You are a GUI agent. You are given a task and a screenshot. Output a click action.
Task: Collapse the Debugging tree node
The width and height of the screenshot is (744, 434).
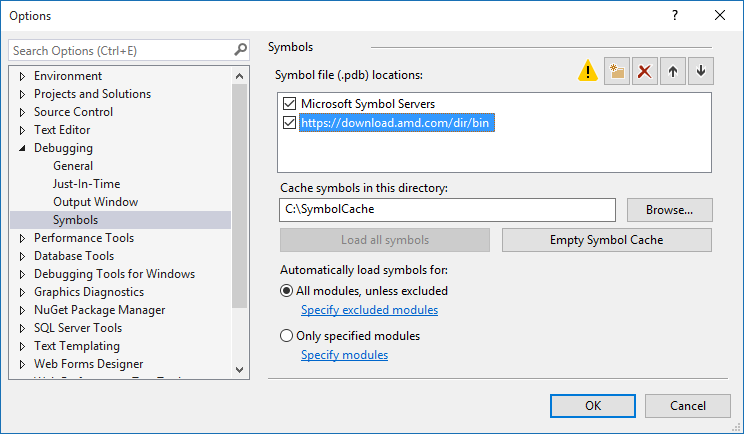(22, 148)
